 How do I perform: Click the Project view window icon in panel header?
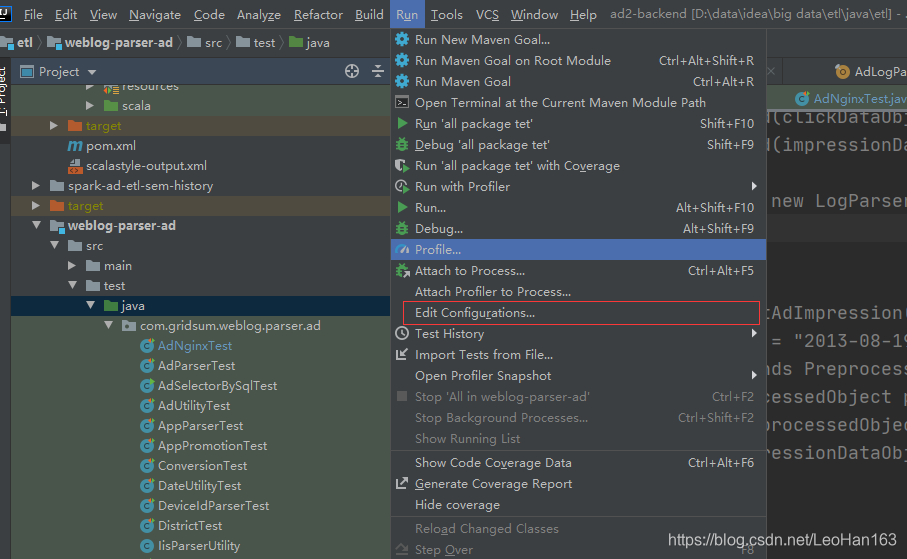click(x=27, y=72)
